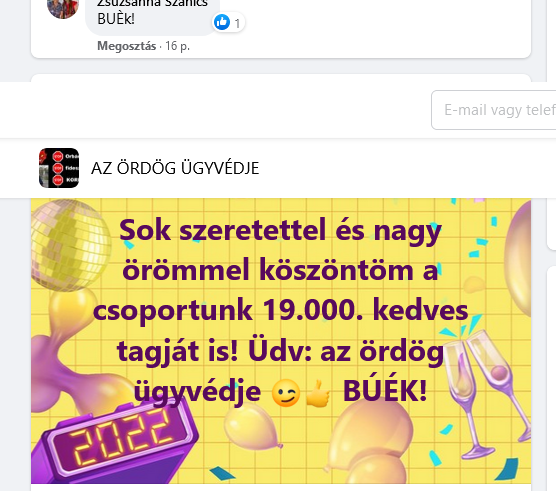The image size is (556, 491).
Task: Click the BUÈk! comment text bubble
Action: pyautogui.click(x=152, y=16)
